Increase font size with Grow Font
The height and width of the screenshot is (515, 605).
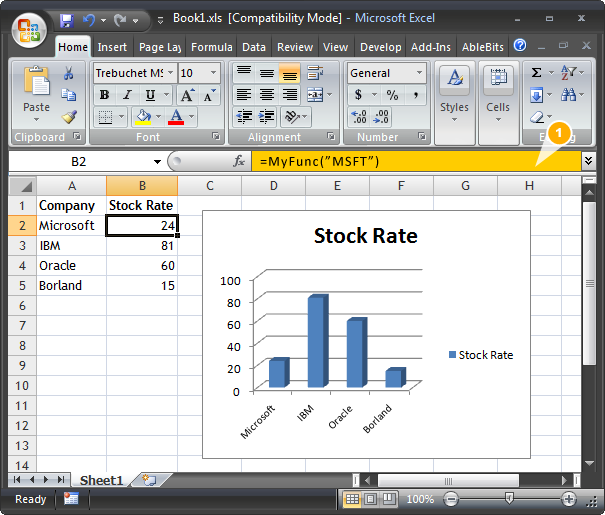(x=188, y=95)
